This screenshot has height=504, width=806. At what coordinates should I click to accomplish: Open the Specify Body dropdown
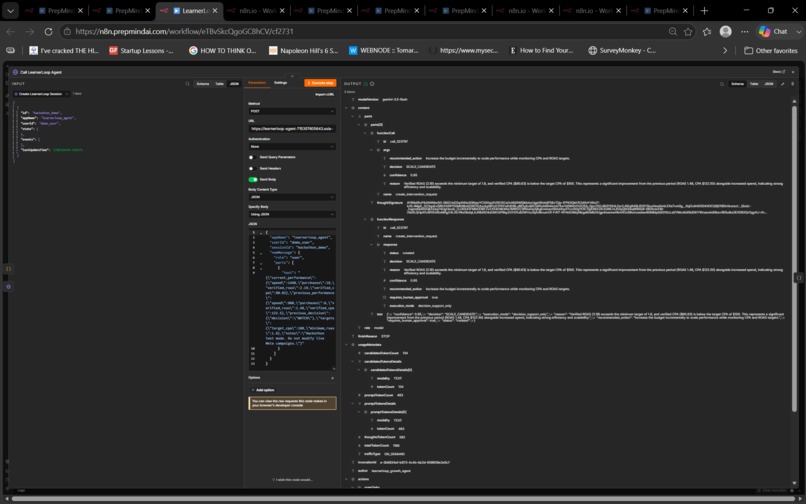point(292,214)
